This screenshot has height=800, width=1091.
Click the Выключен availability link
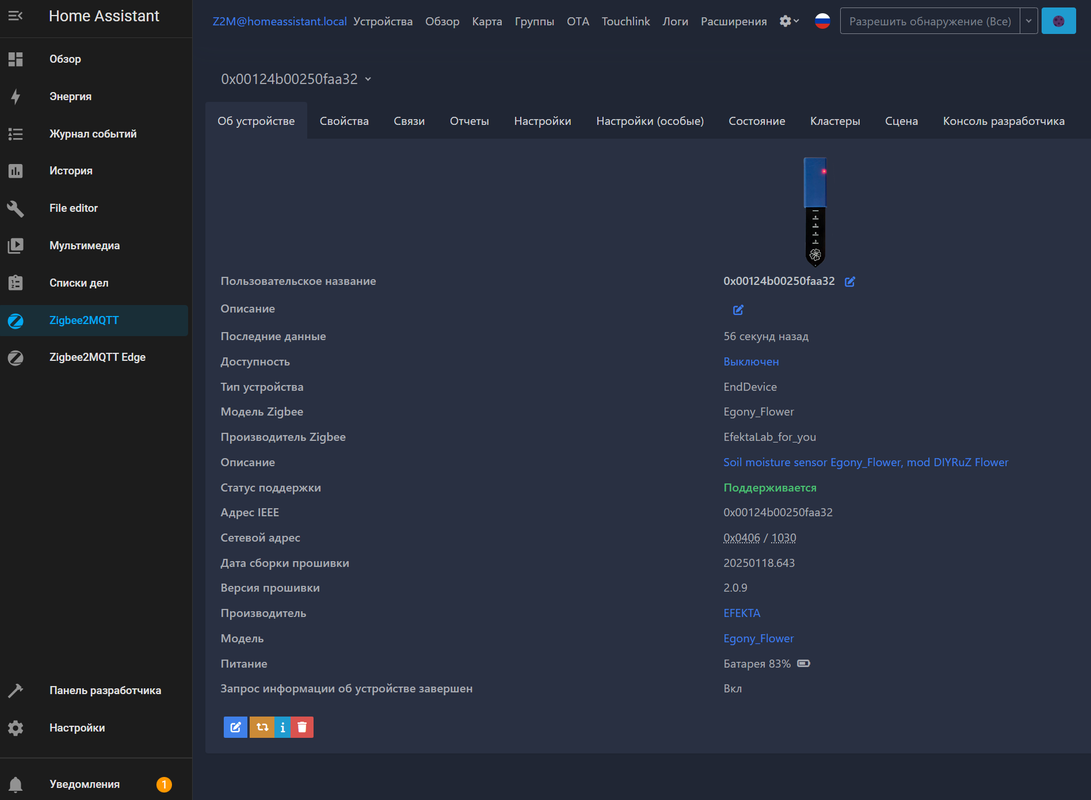[x=751, y=362]
